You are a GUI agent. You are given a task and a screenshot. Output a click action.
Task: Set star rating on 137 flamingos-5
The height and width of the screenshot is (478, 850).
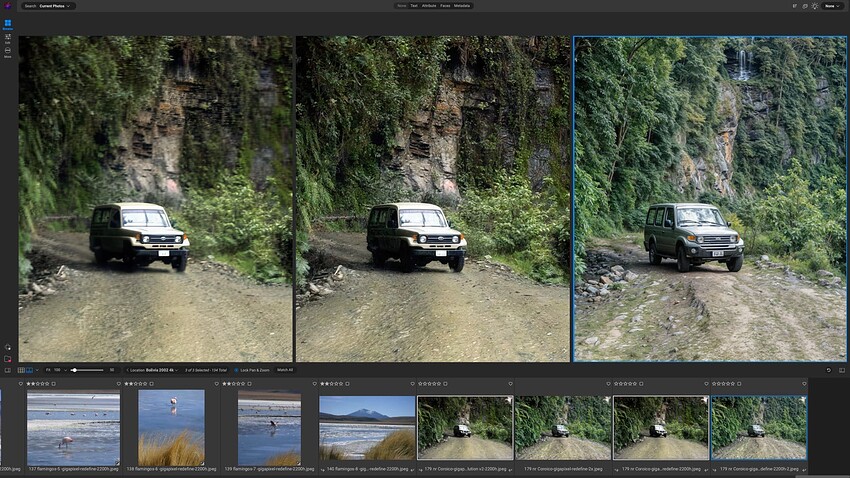pyautogui.click(x=37, y=384)
